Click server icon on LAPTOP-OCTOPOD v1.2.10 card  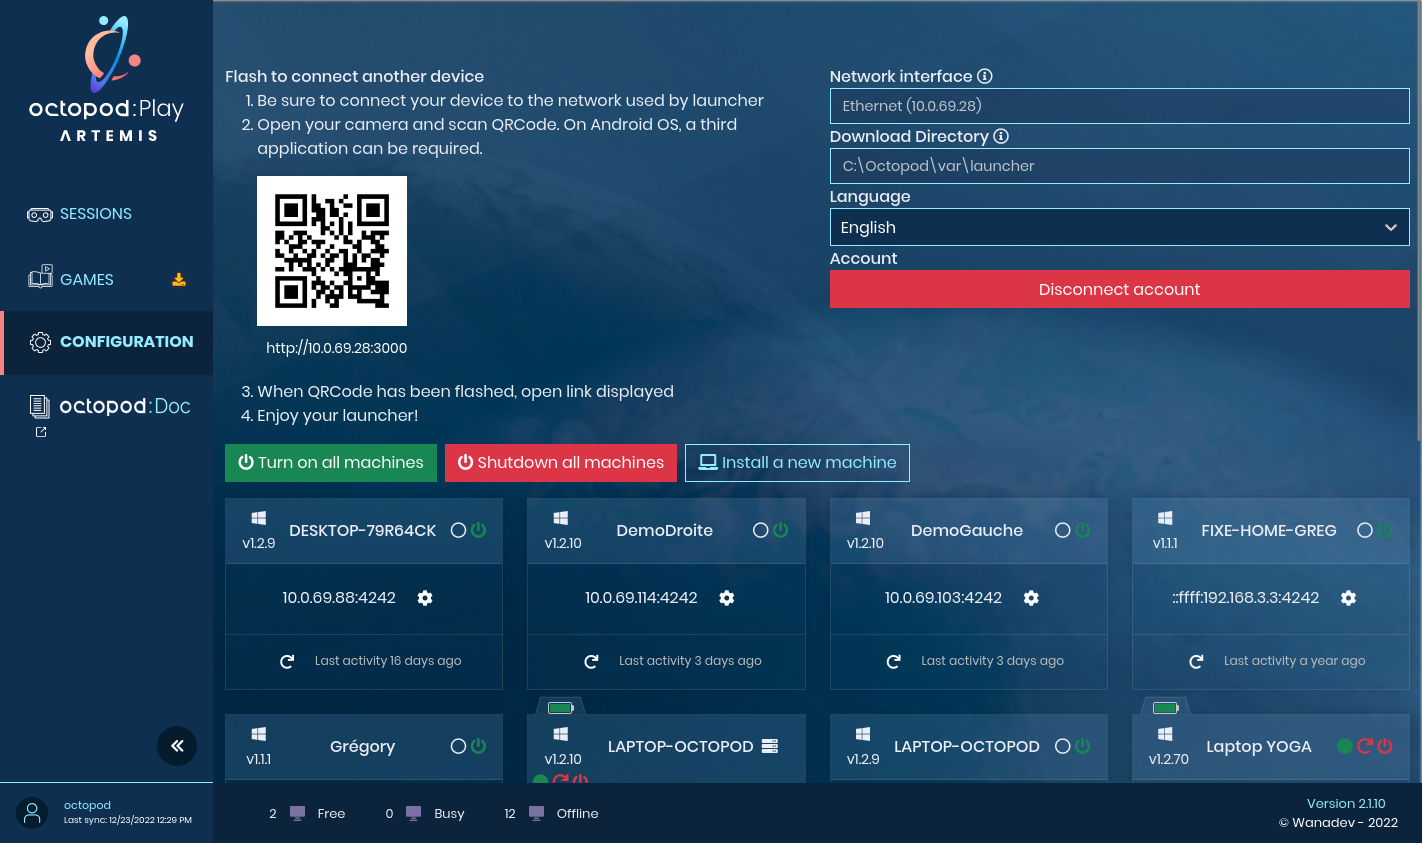(770, 746)
